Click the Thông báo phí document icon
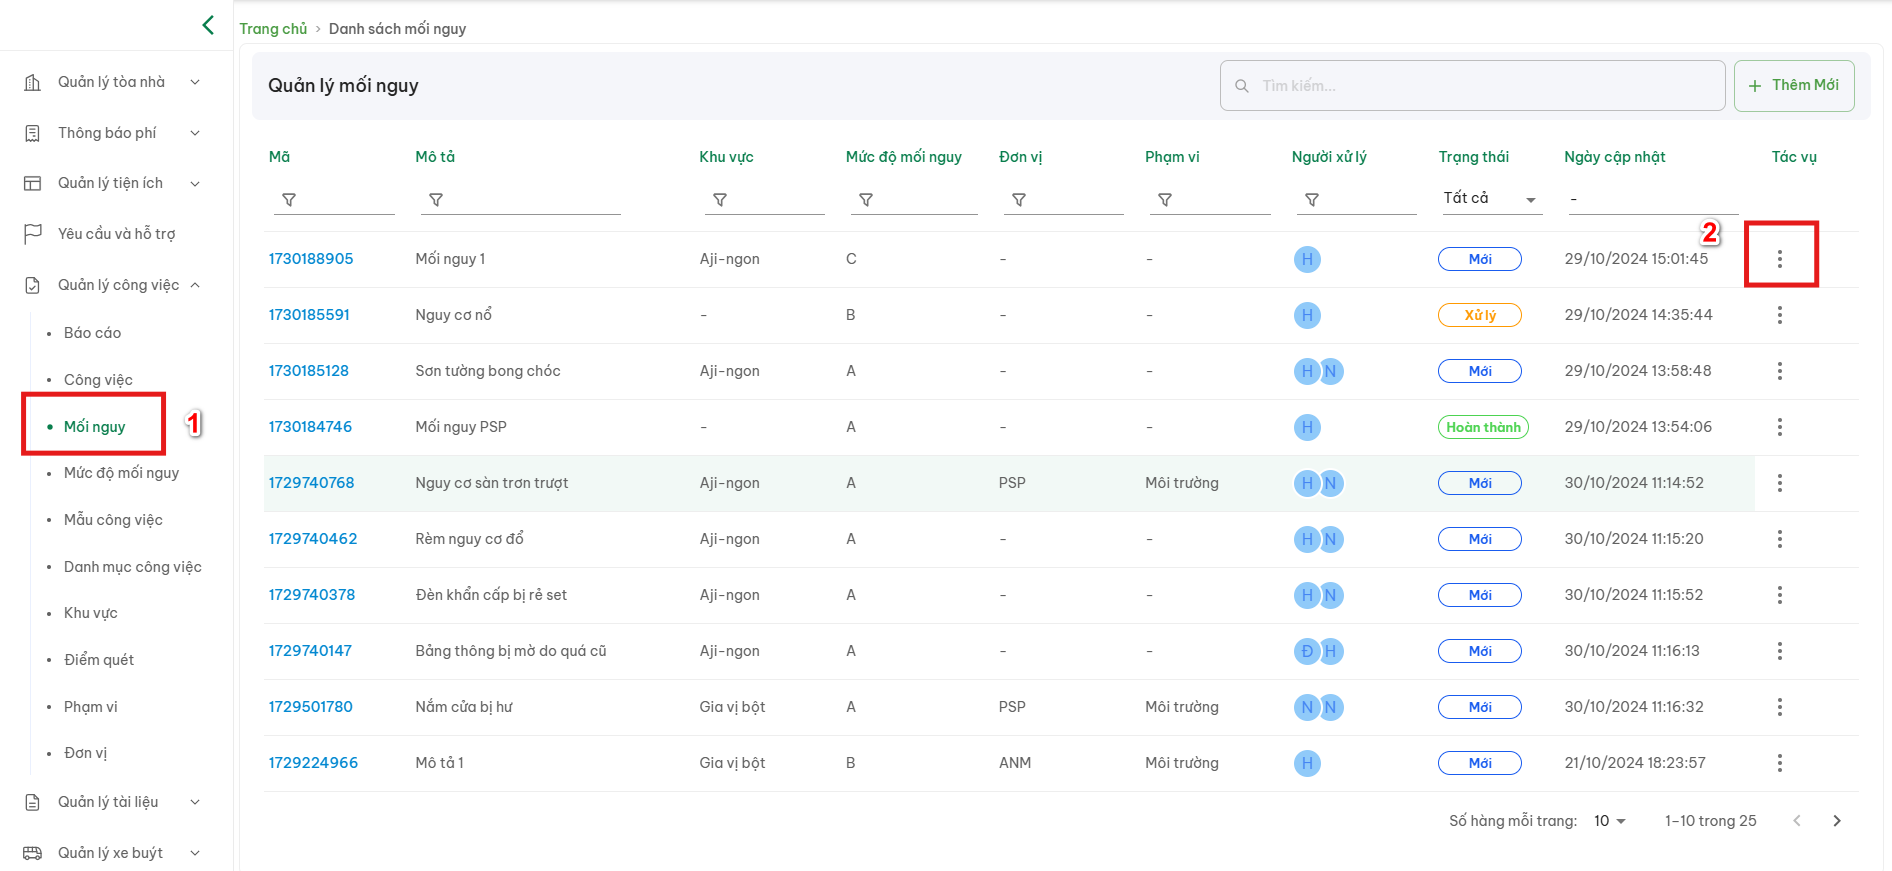 (x=33, y=133)
